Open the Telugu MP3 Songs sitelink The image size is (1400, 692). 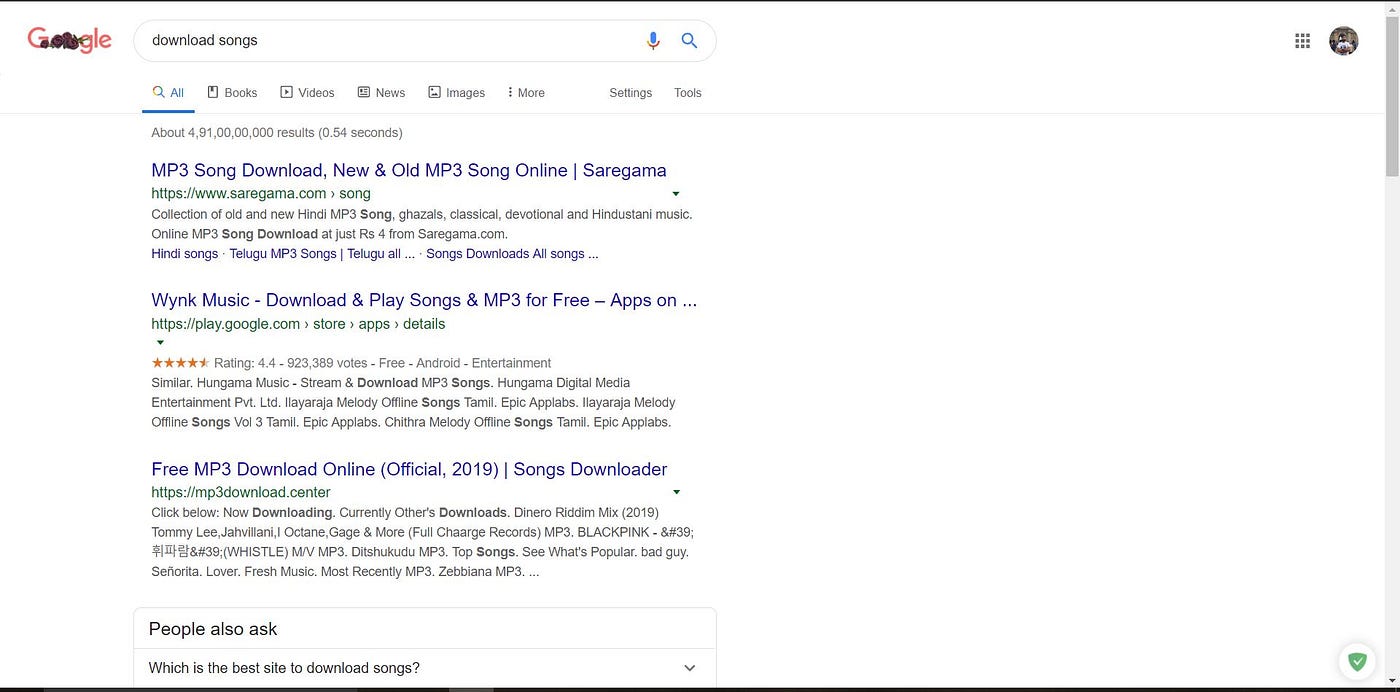pos(322,254)
